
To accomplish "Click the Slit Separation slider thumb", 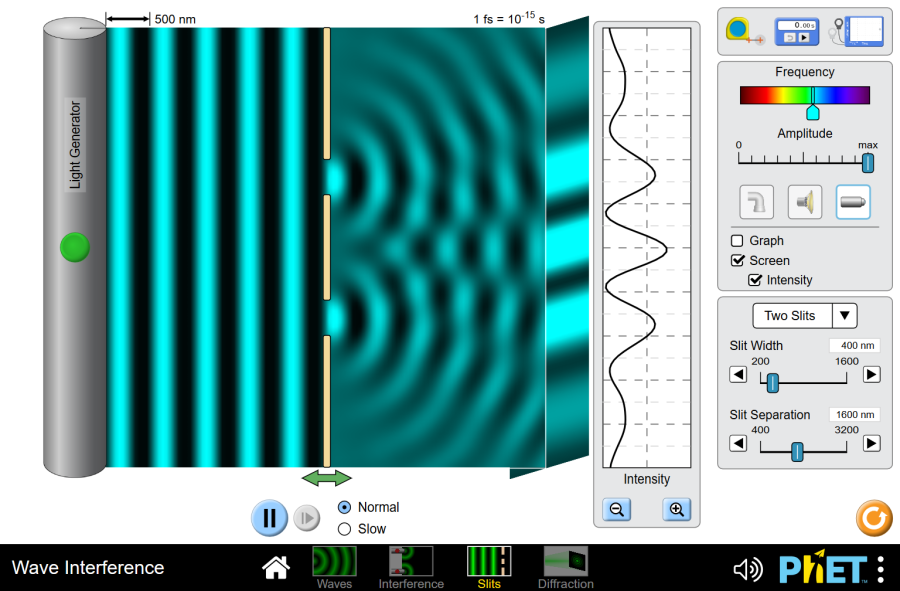I will 797,452.
